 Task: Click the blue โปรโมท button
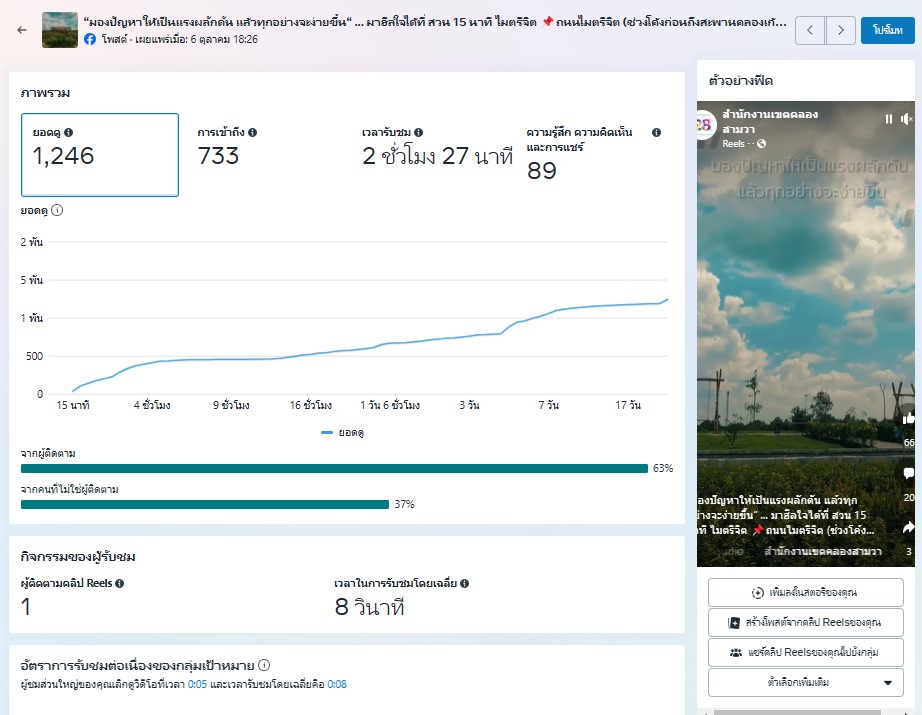tap(886, 30)
